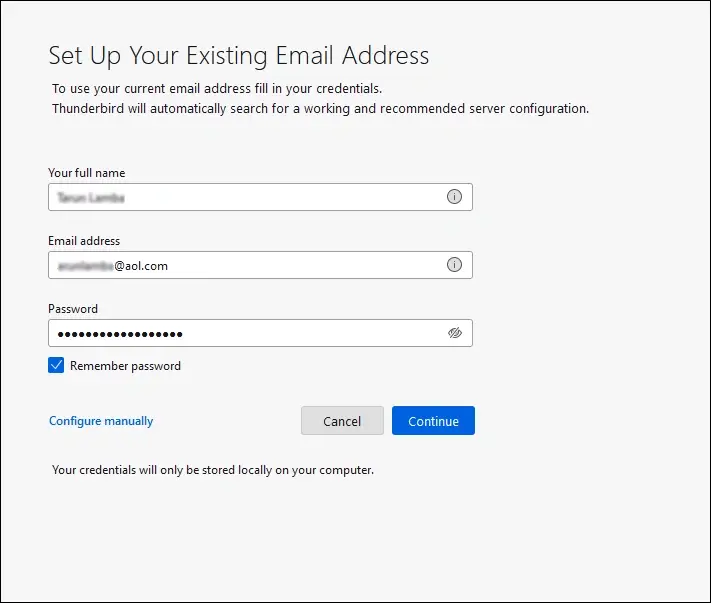The image size is (711, 603).
Task: Click the 'Password' label
Action: tap(73, 309)
